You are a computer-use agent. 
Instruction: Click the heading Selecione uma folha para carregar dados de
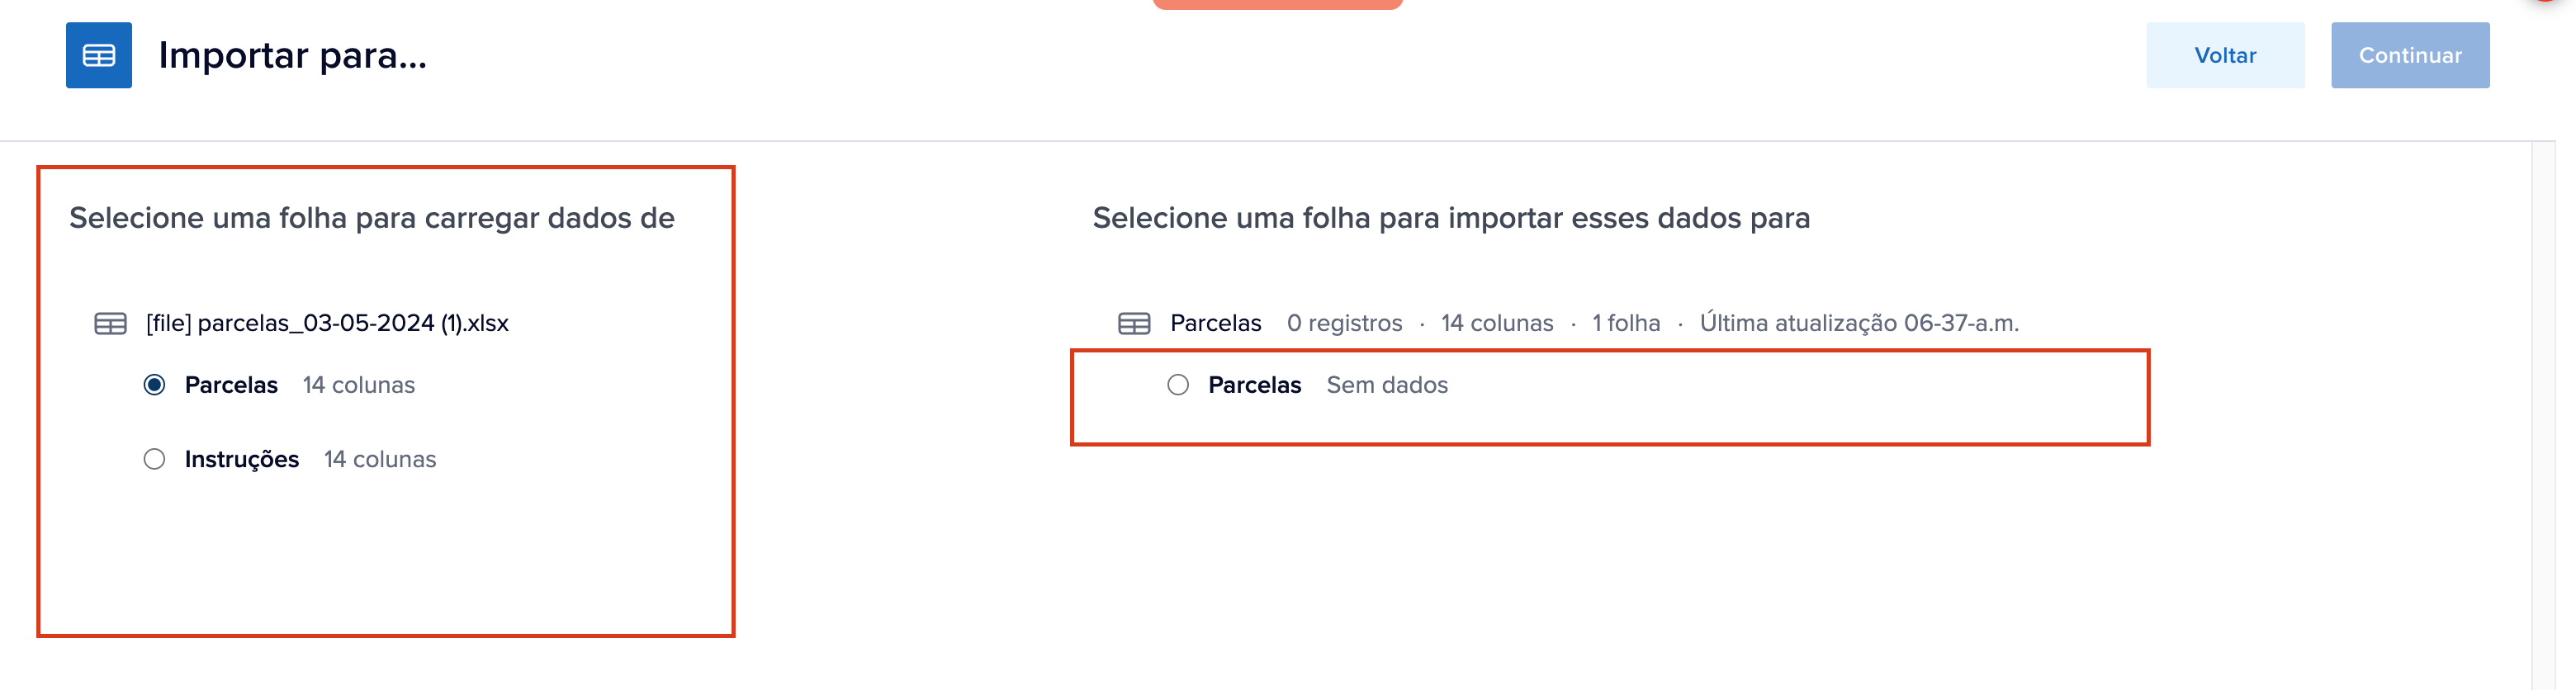(371, 218)
